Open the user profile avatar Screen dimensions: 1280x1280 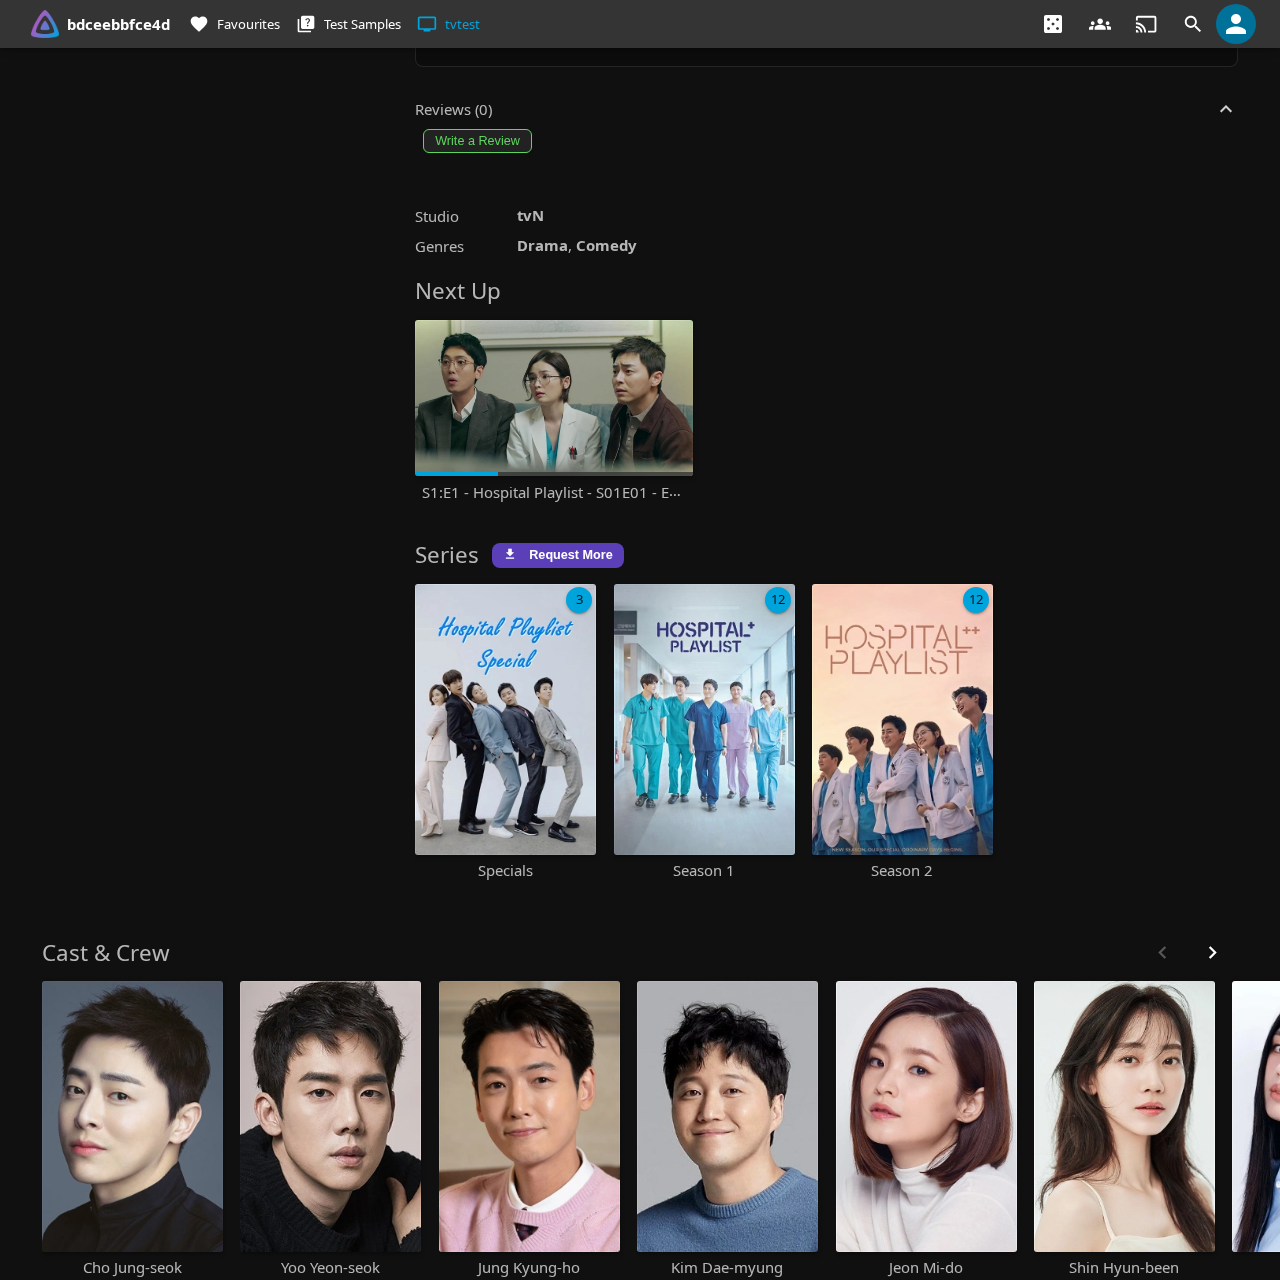(1236, 24)
